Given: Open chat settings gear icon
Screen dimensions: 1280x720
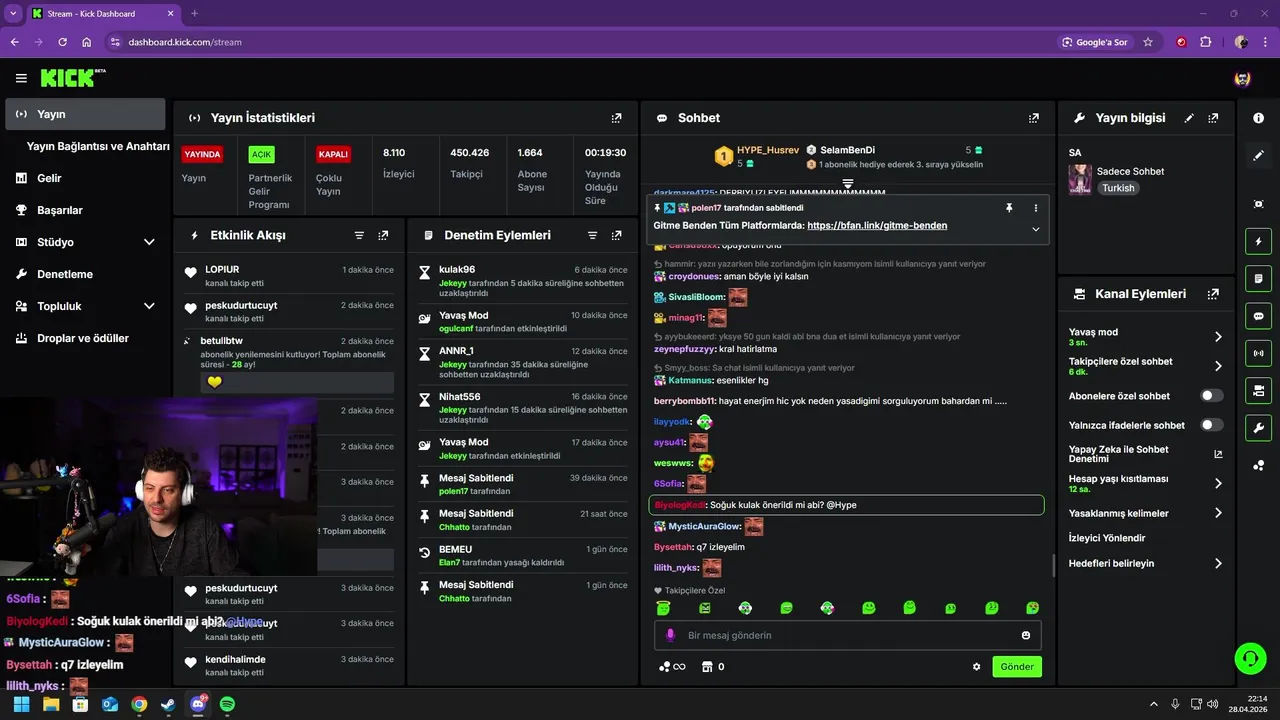Looking at the screenshot, I should point(977,667).
